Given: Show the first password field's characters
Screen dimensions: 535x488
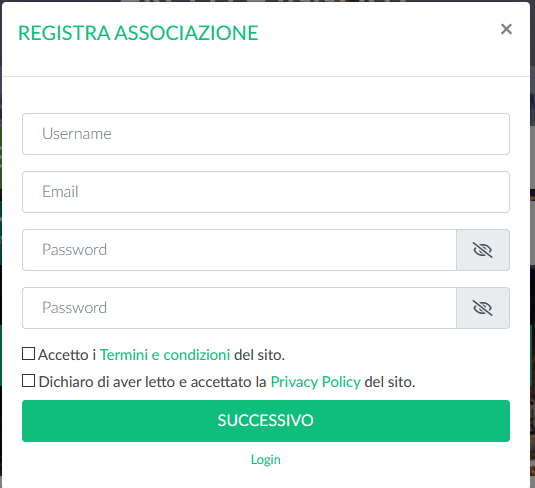Looking at the screenshot, I should (483, 250).
